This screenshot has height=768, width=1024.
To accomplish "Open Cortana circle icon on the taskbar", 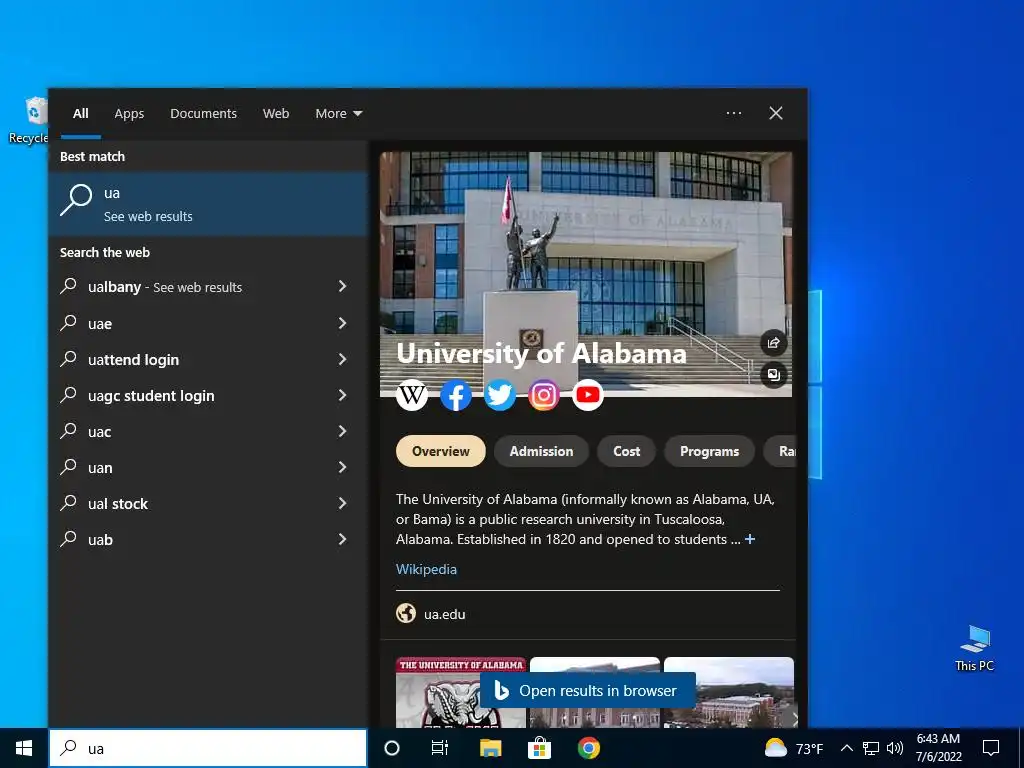I will (392, 748).
